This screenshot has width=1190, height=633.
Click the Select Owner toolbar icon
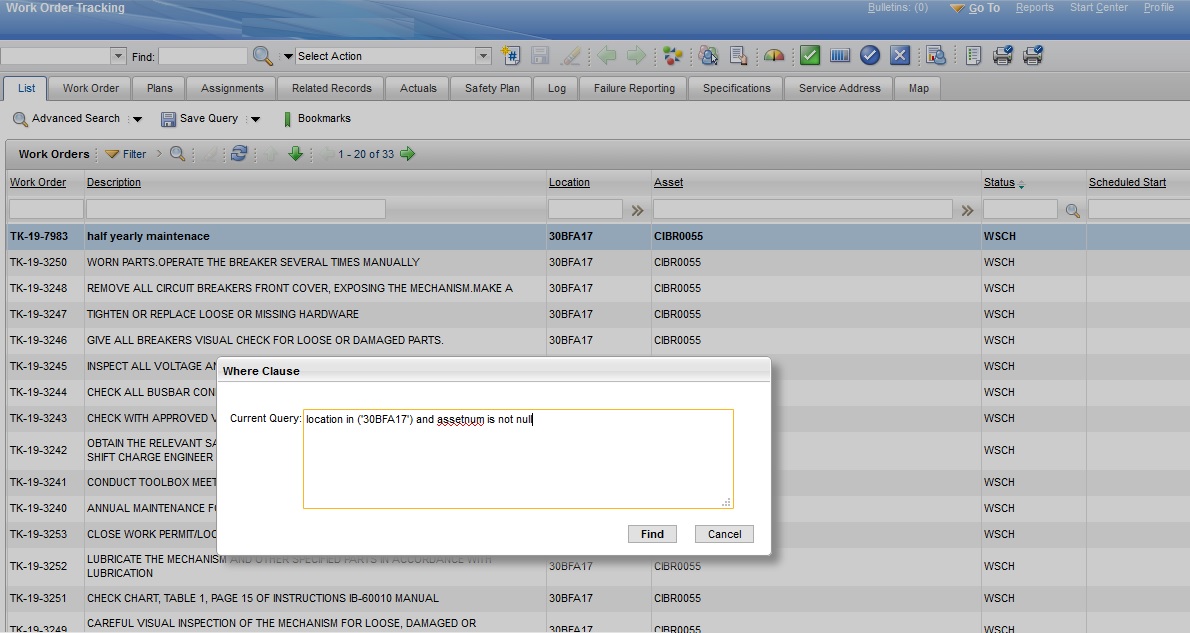tap(708, 55)
